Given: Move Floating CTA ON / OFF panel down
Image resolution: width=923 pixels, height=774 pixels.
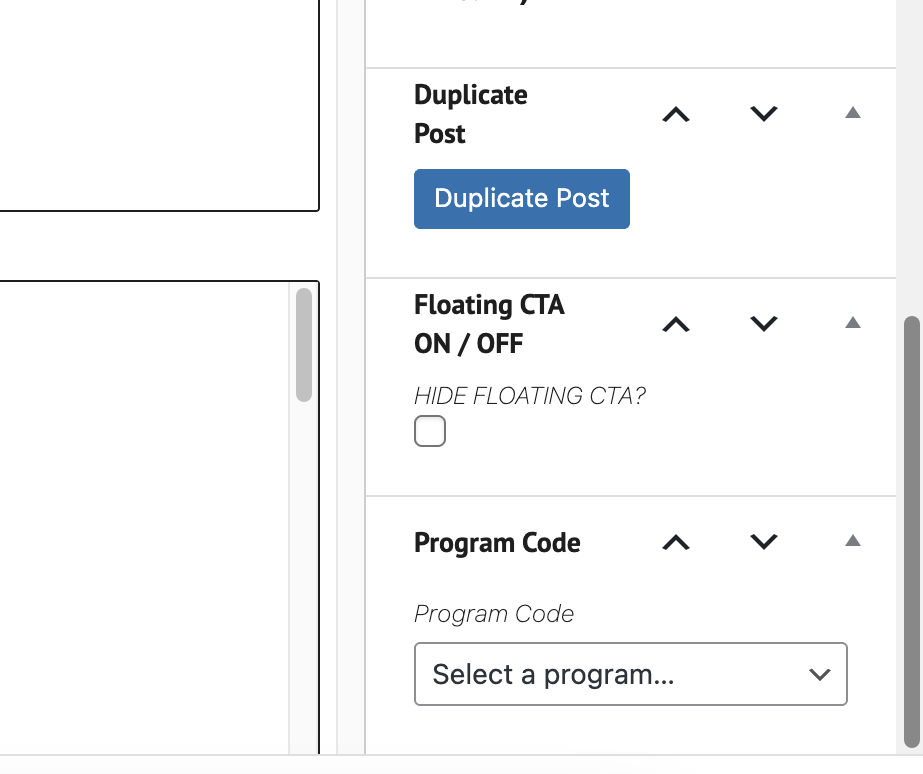Looking at the screenshot, I should pos(764,324).
